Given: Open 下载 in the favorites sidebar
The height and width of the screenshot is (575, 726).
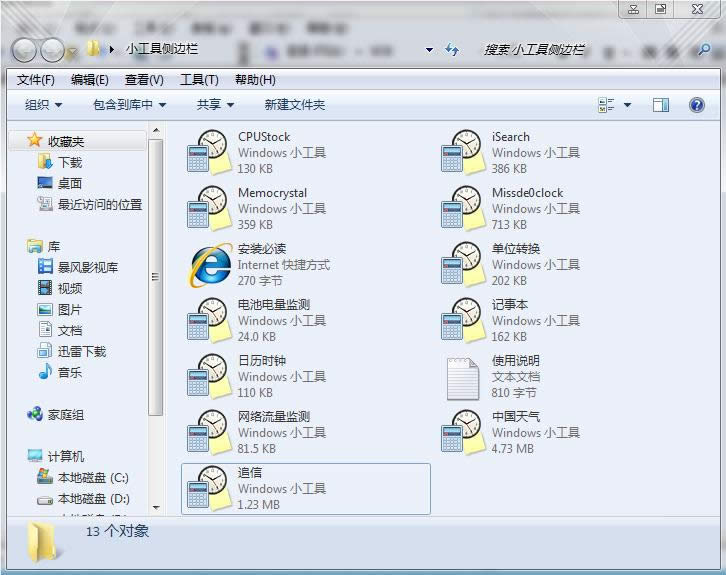Looking at the screenshot, I should (70, 162).
